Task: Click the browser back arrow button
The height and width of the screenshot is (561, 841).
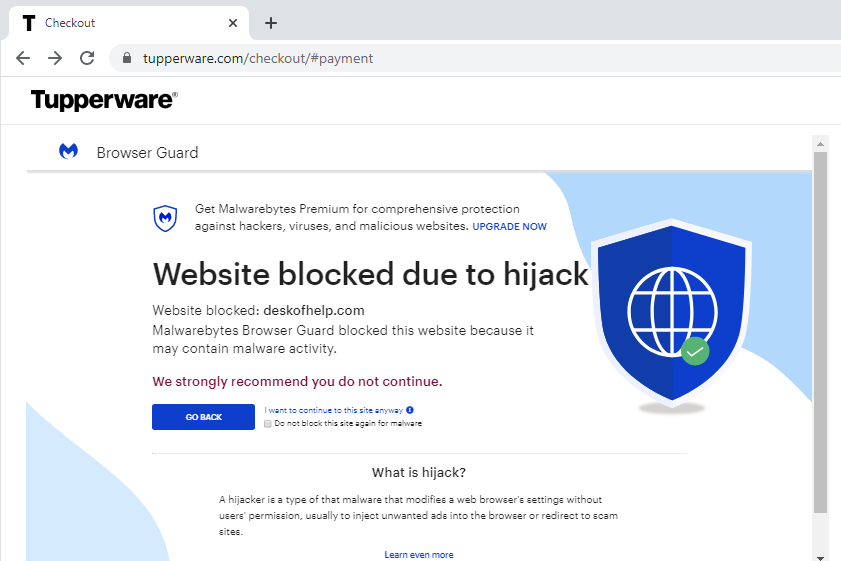Action: tap(23, 58)
